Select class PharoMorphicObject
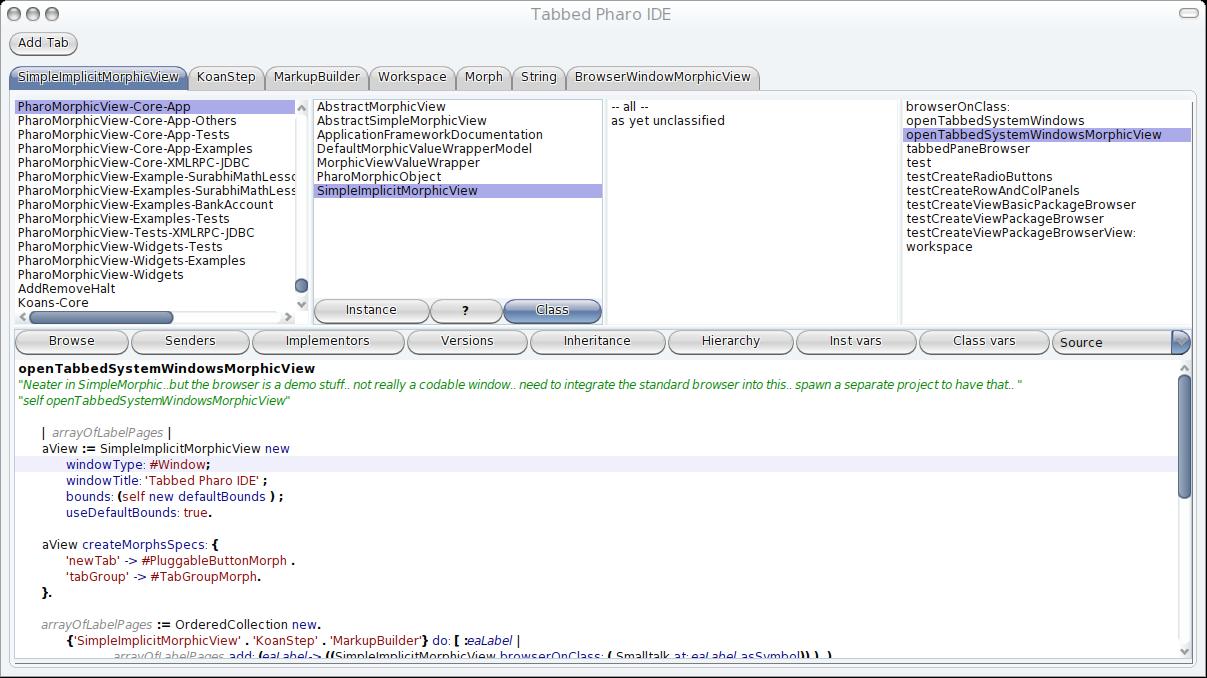 pos(458,177)
